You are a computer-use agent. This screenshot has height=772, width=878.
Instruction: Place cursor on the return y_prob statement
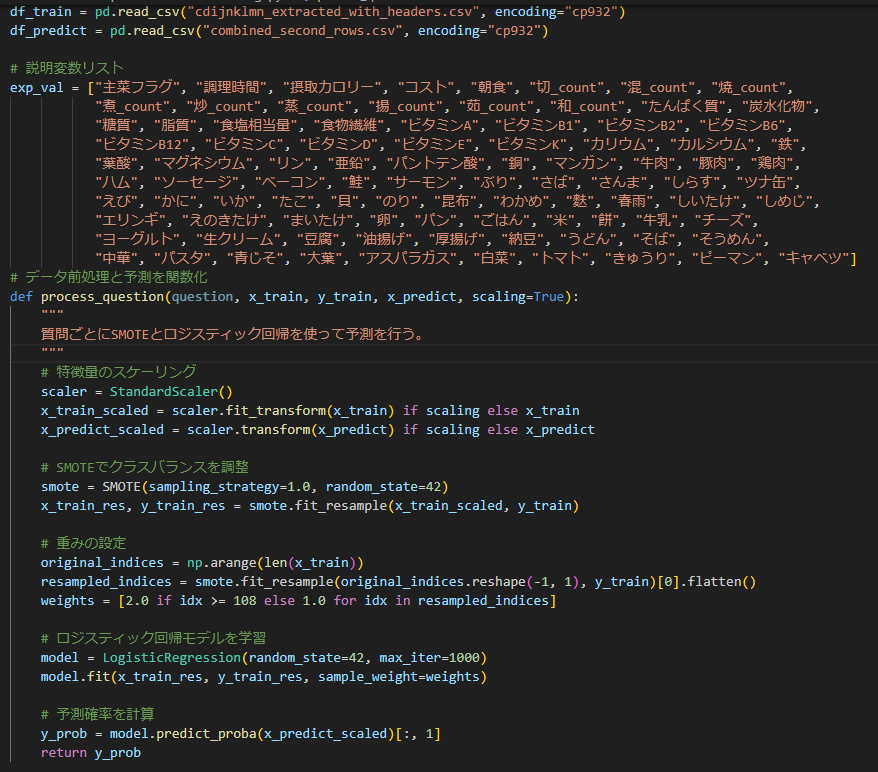coord(91,752)
